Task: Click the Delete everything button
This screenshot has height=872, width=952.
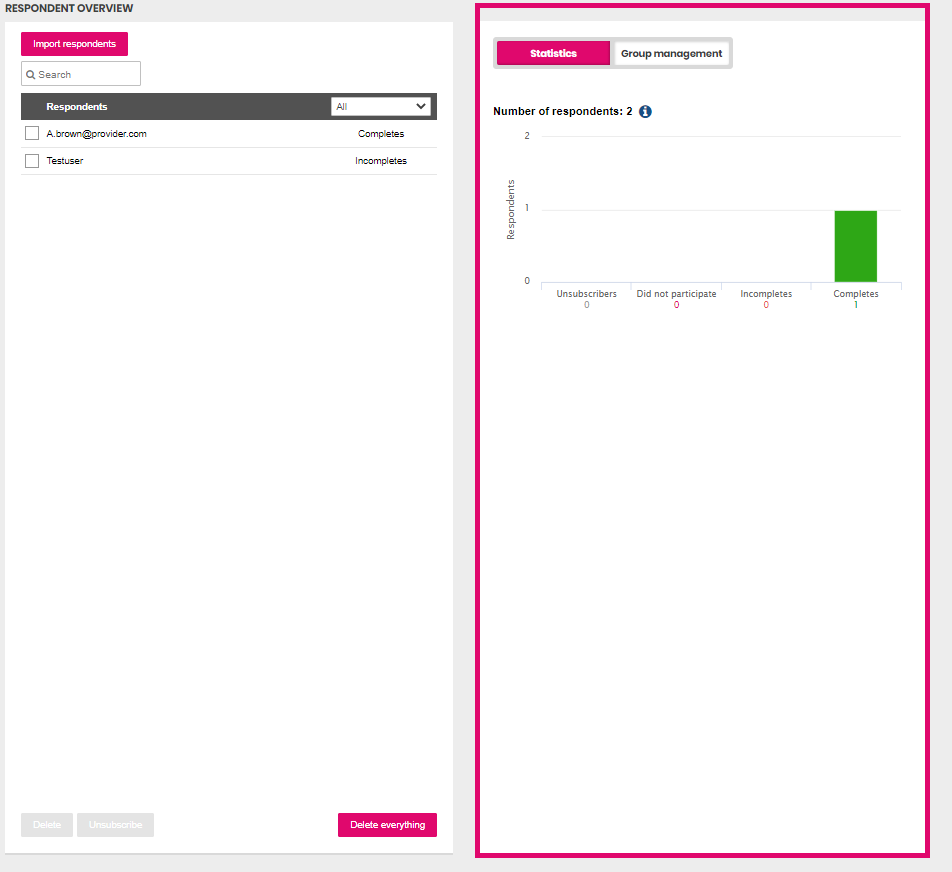Action: pyautogui.click(x=387, y=825)
